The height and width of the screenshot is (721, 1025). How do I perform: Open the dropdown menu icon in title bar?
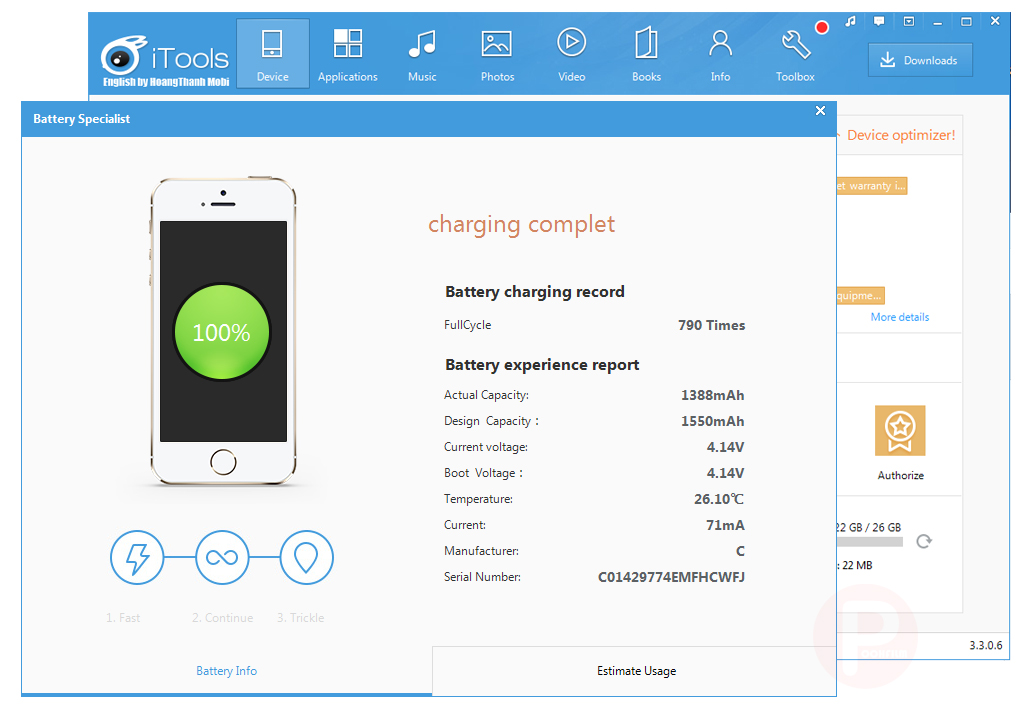pyautogui.click(x=909, y=22)
